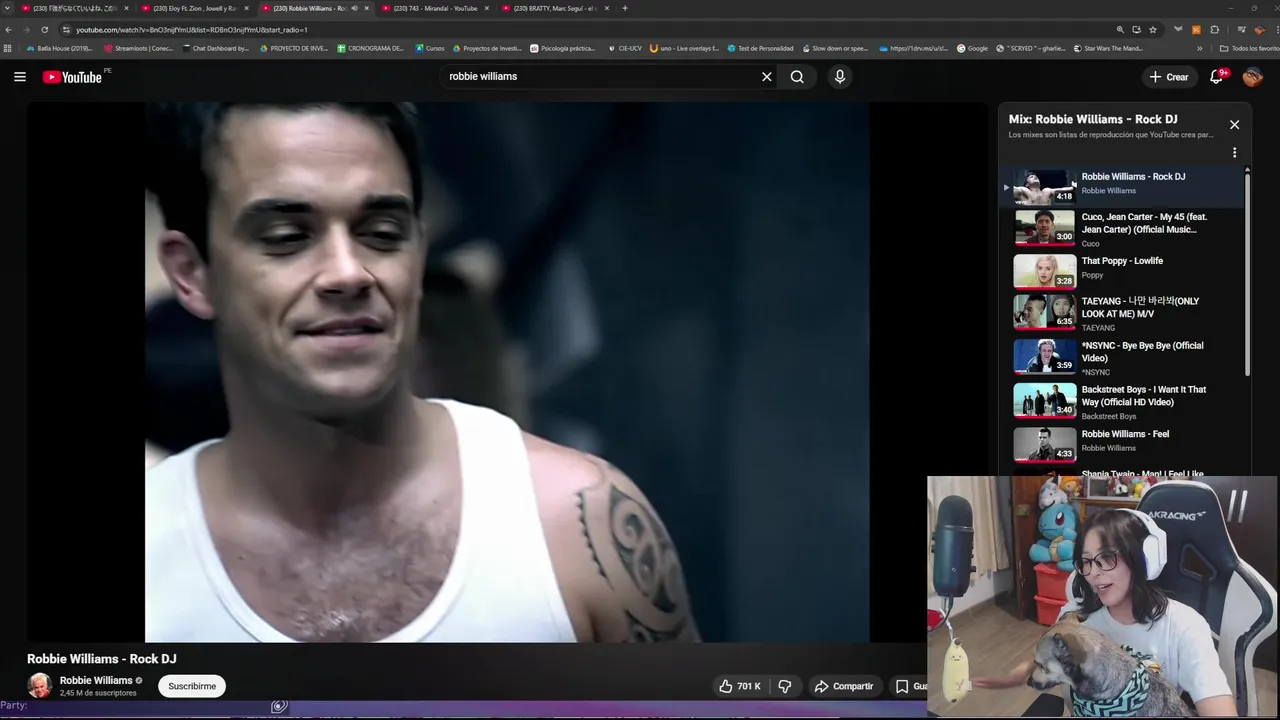This screenshot has width=1280, height=720.
Task: Open the CRONOGRAMA DE bookmark
Action: tap(370, 48)
